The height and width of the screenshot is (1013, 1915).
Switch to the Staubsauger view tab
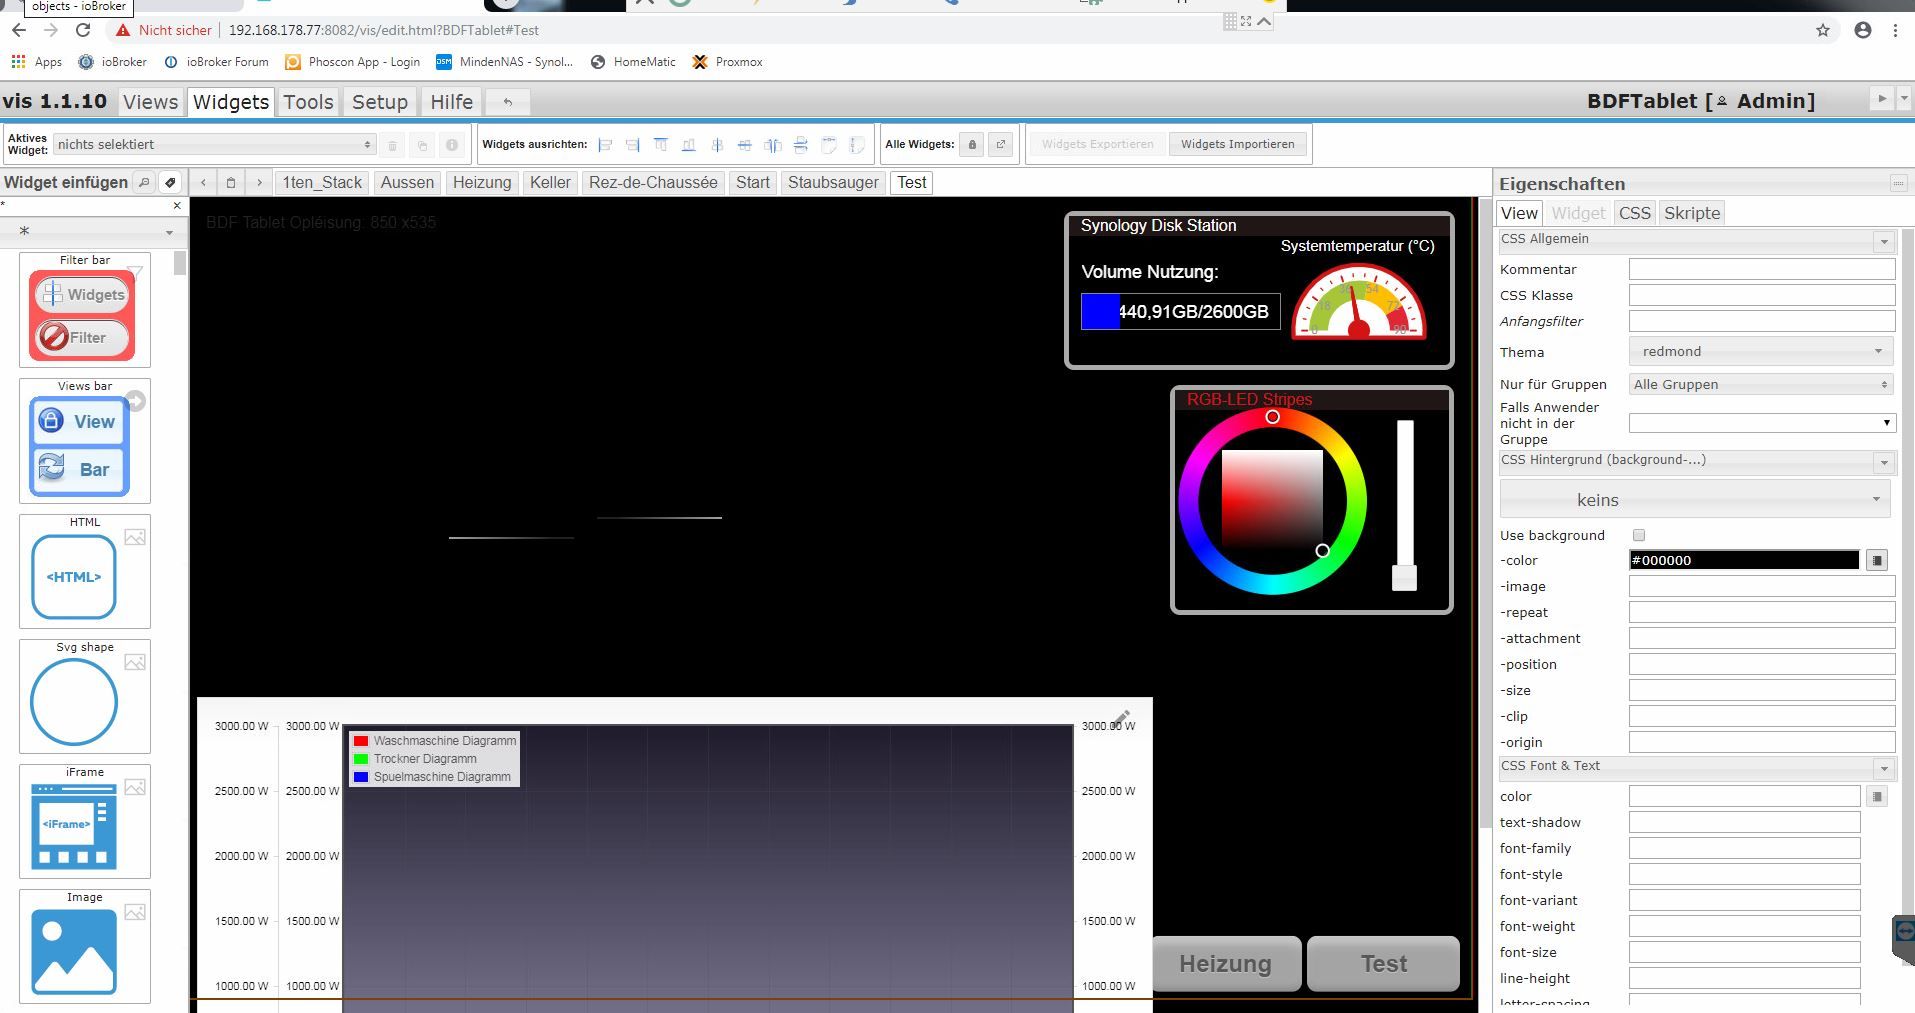pos(833,183)
